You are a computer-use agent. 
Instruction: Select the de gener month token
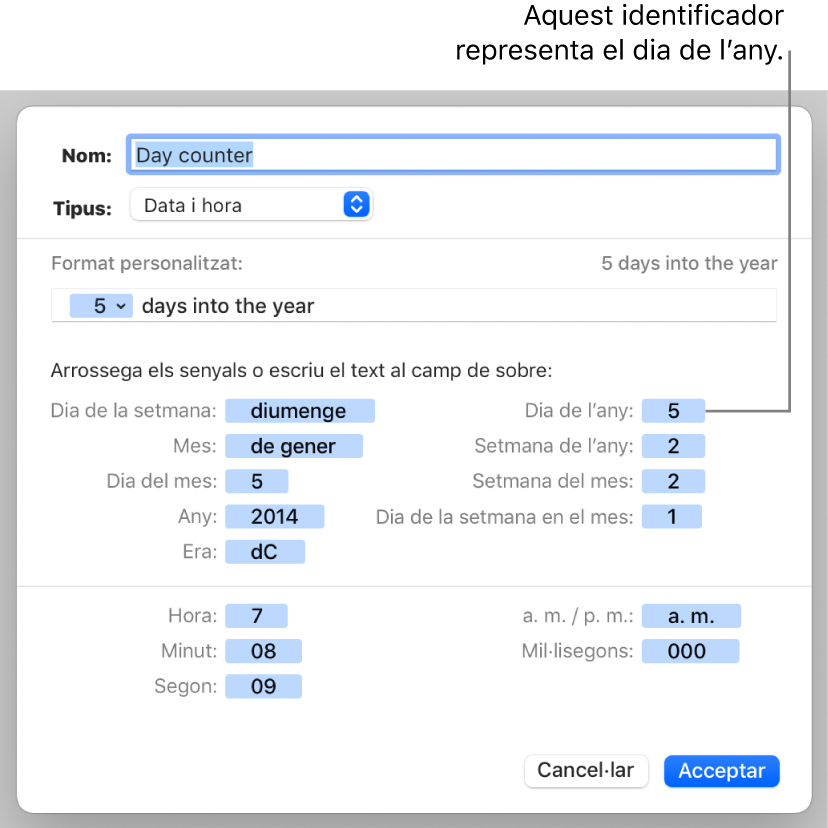294,446
